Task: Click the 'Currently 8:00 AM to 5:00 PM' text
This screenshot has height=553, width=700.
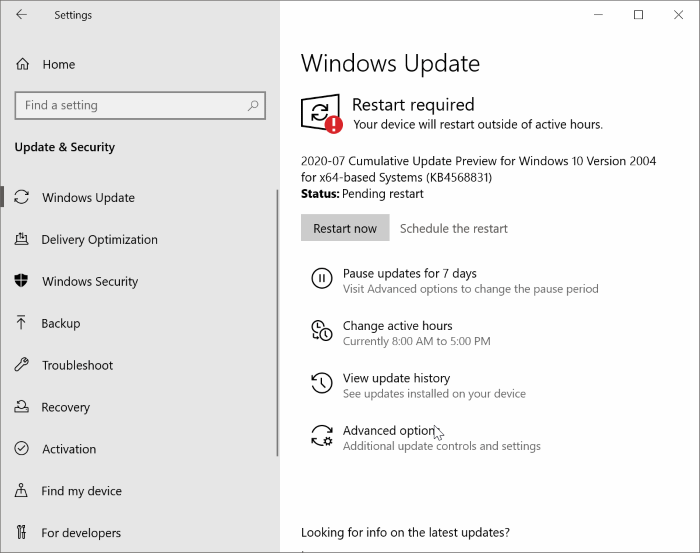Action: pyautogui.click(x=417, y=341)
